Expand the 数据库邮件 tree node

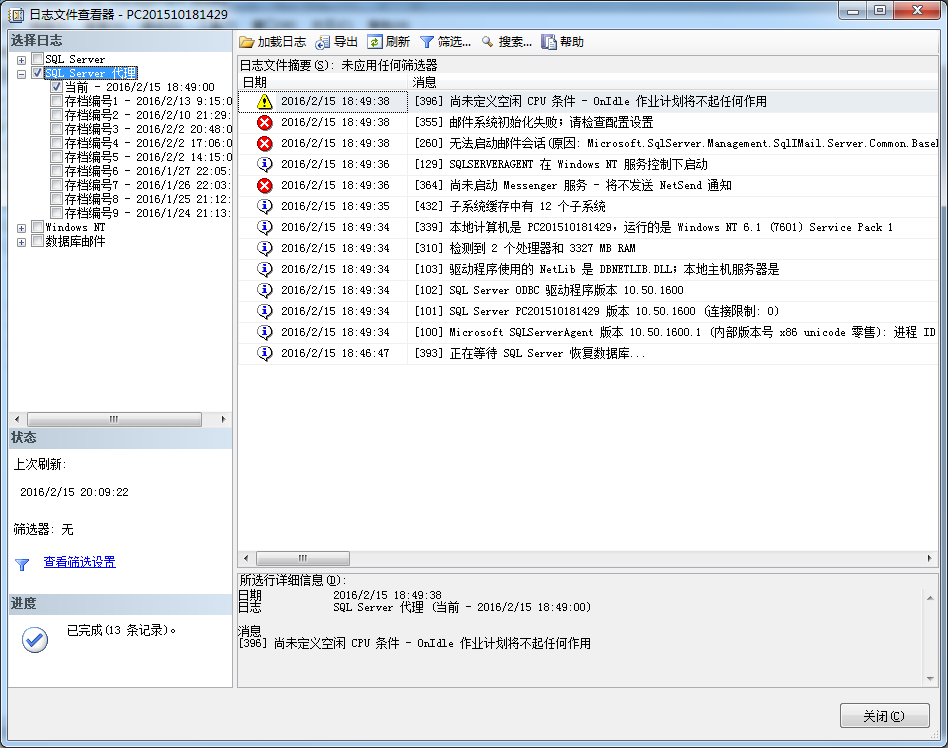19,240
